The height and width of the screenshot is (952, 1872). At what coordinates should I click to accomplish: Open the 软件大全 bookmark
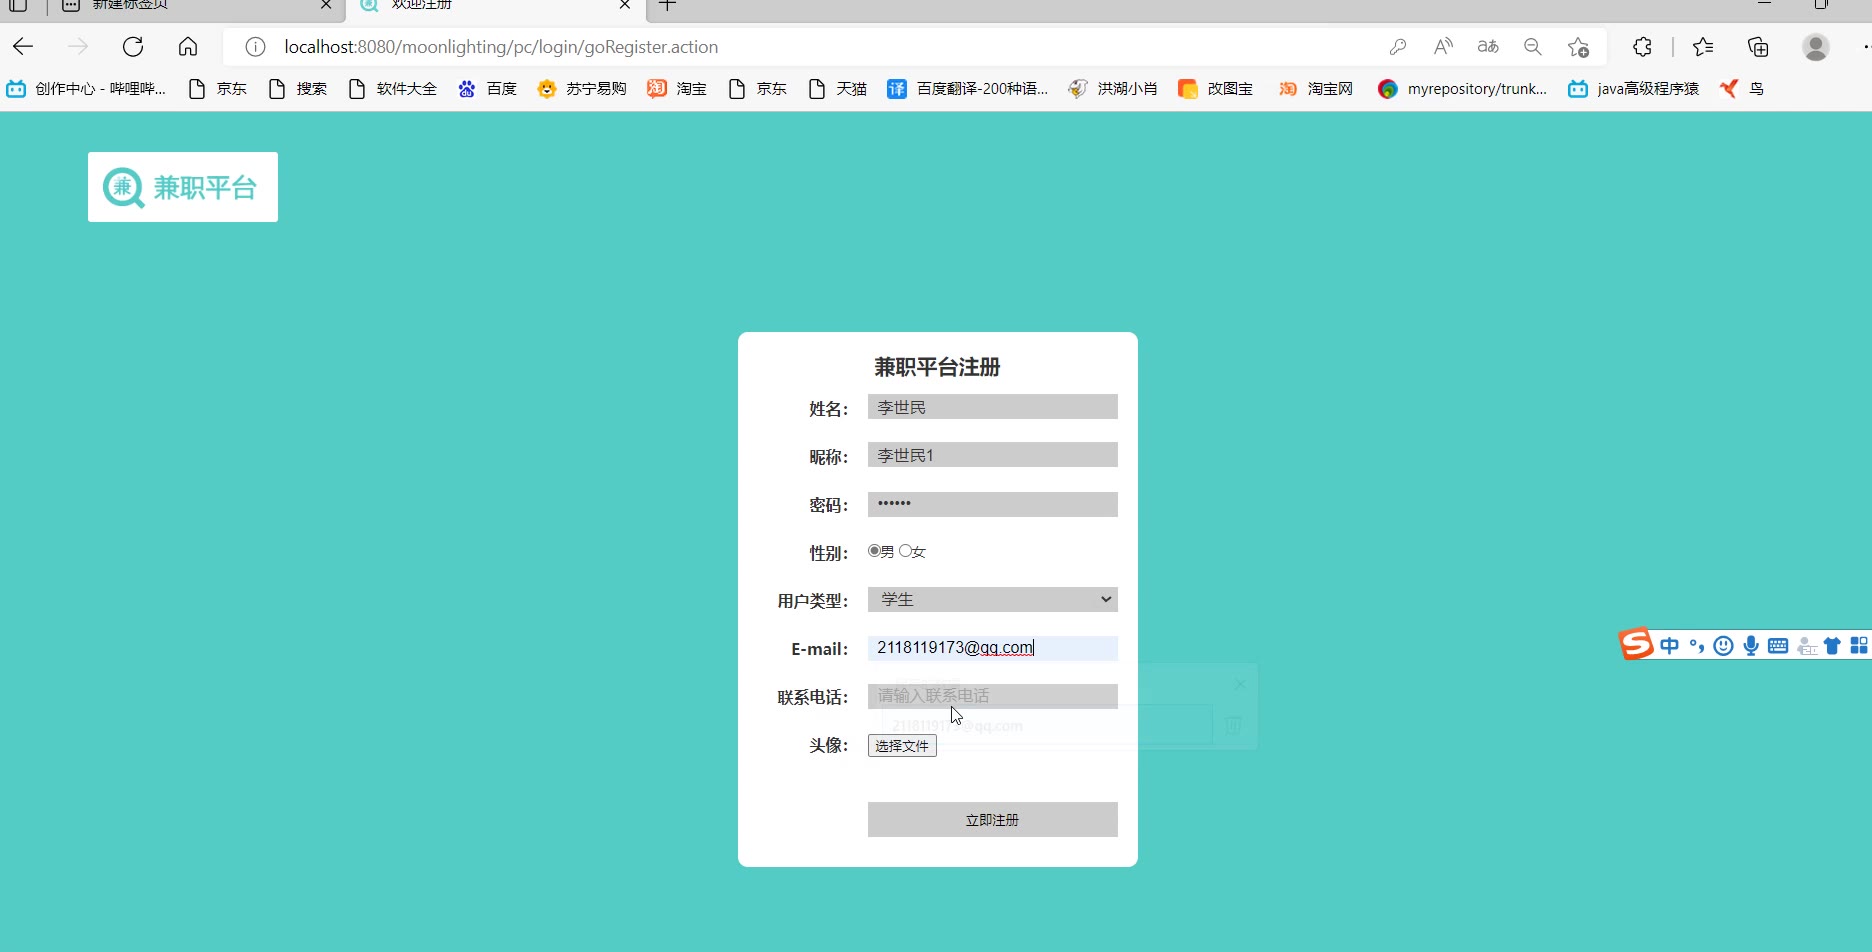coord(393,89)
